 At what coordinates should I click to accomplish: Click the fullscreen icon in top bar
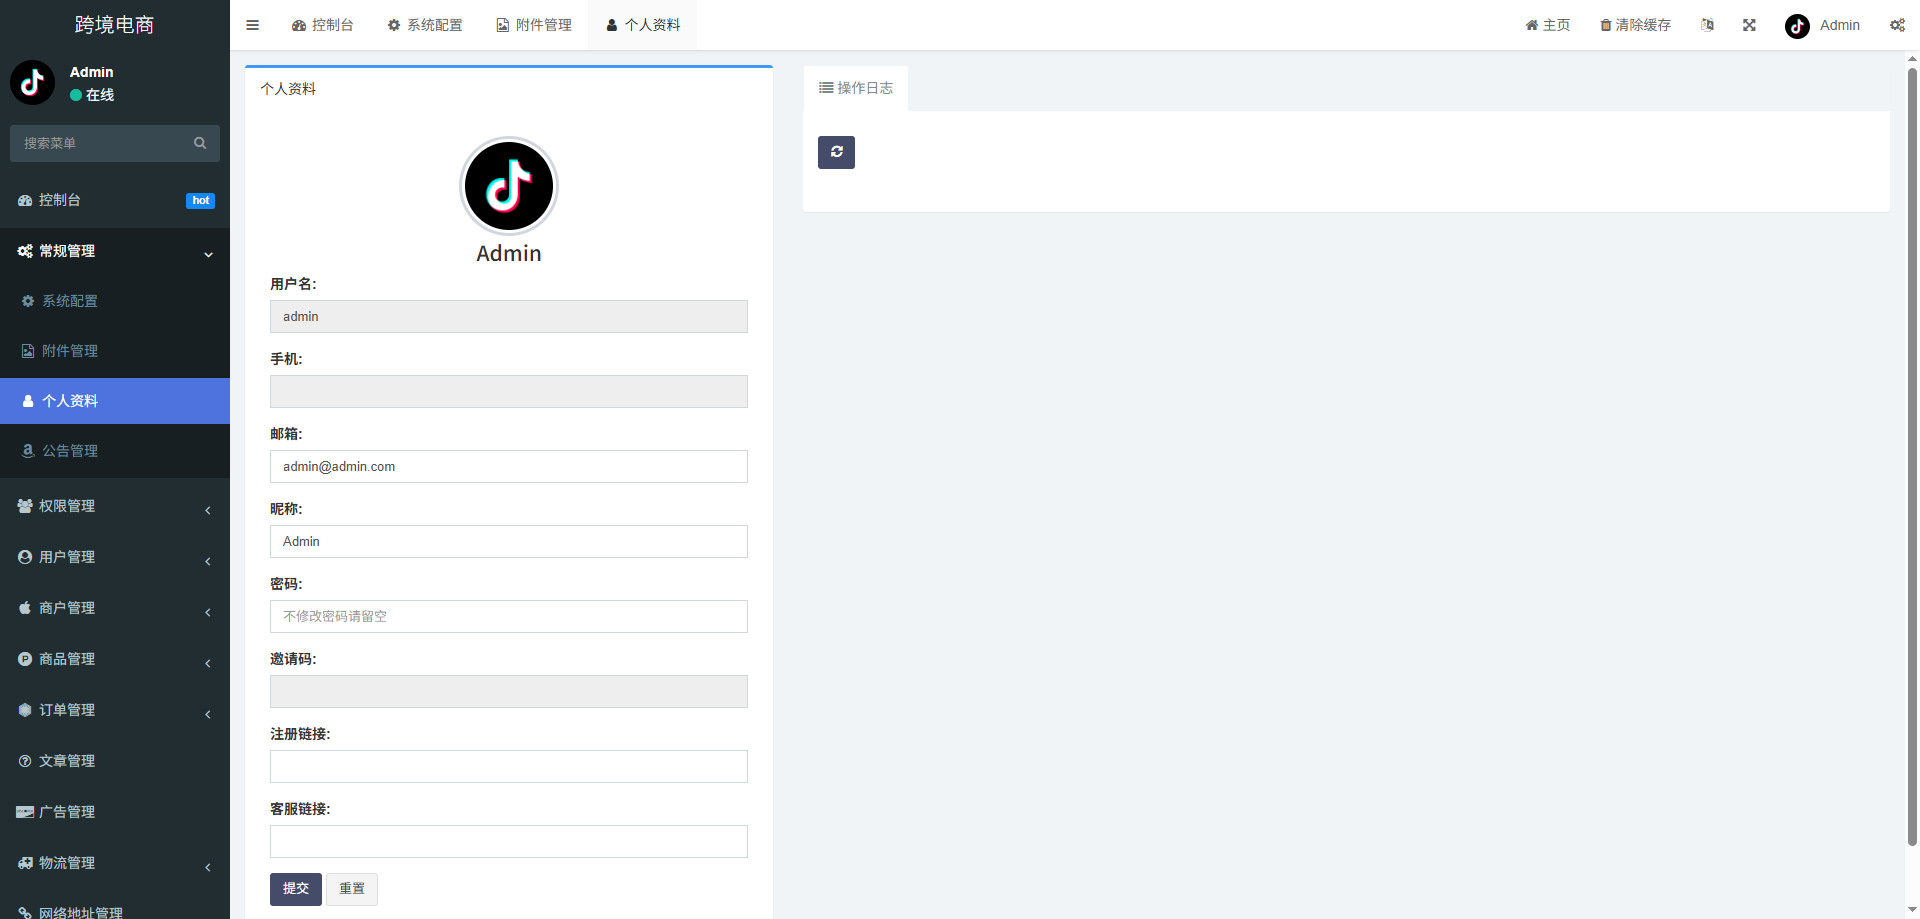[x=1749, y=25]
